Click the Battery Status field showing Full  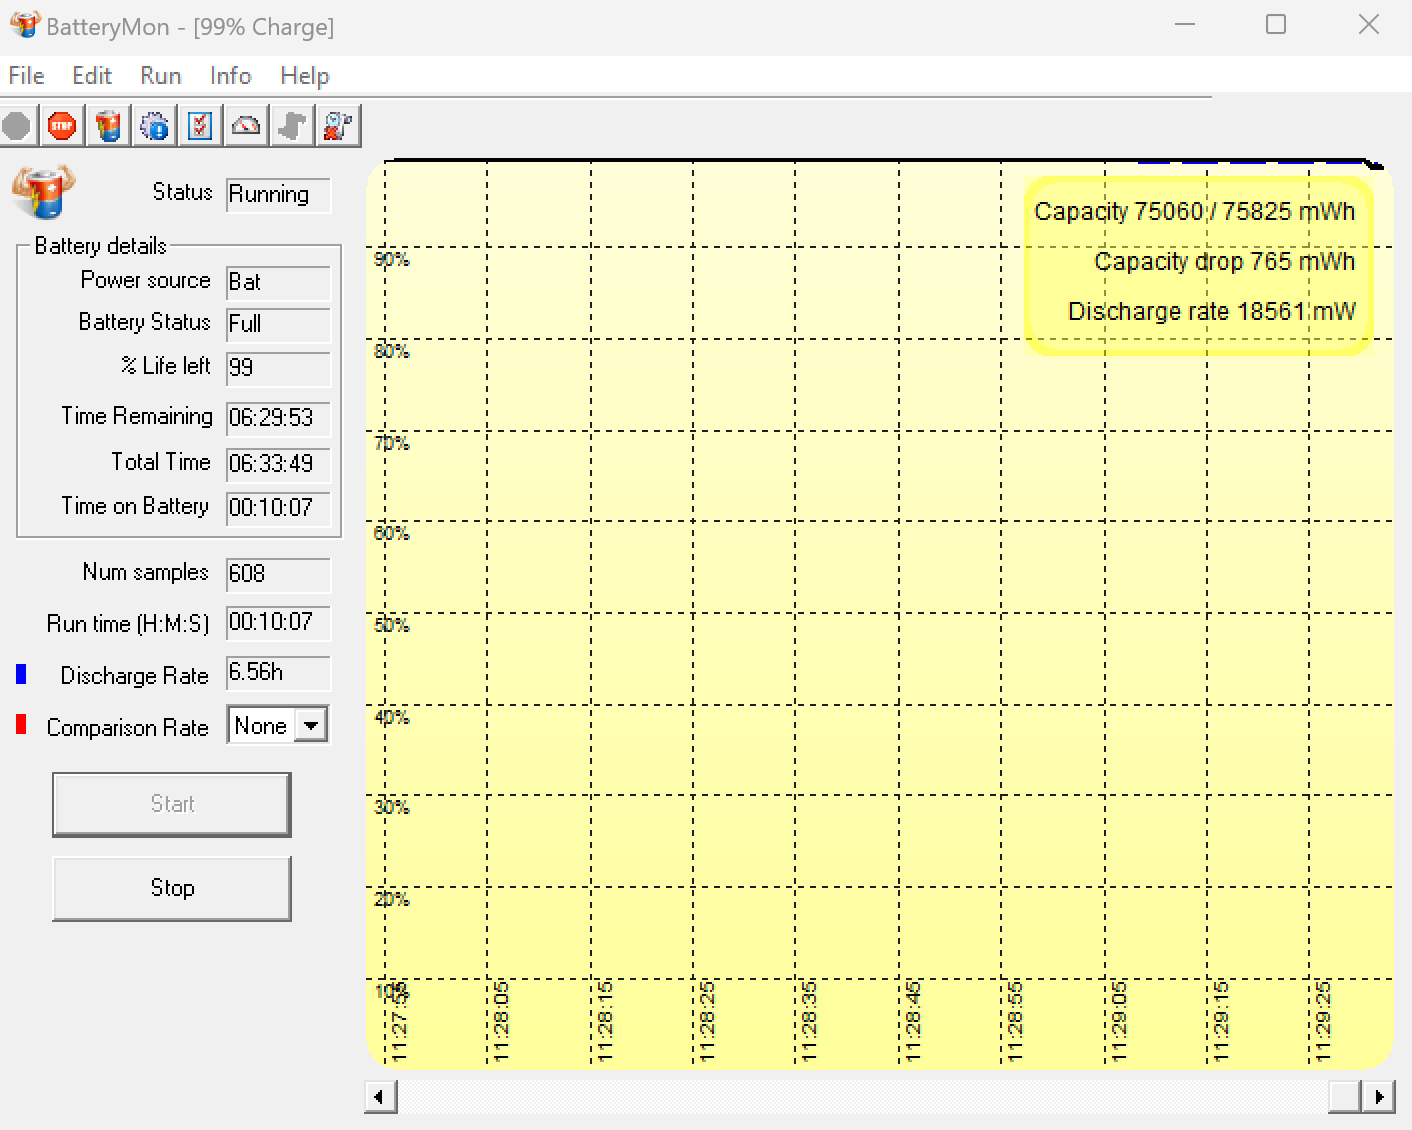tap(278, 324)
